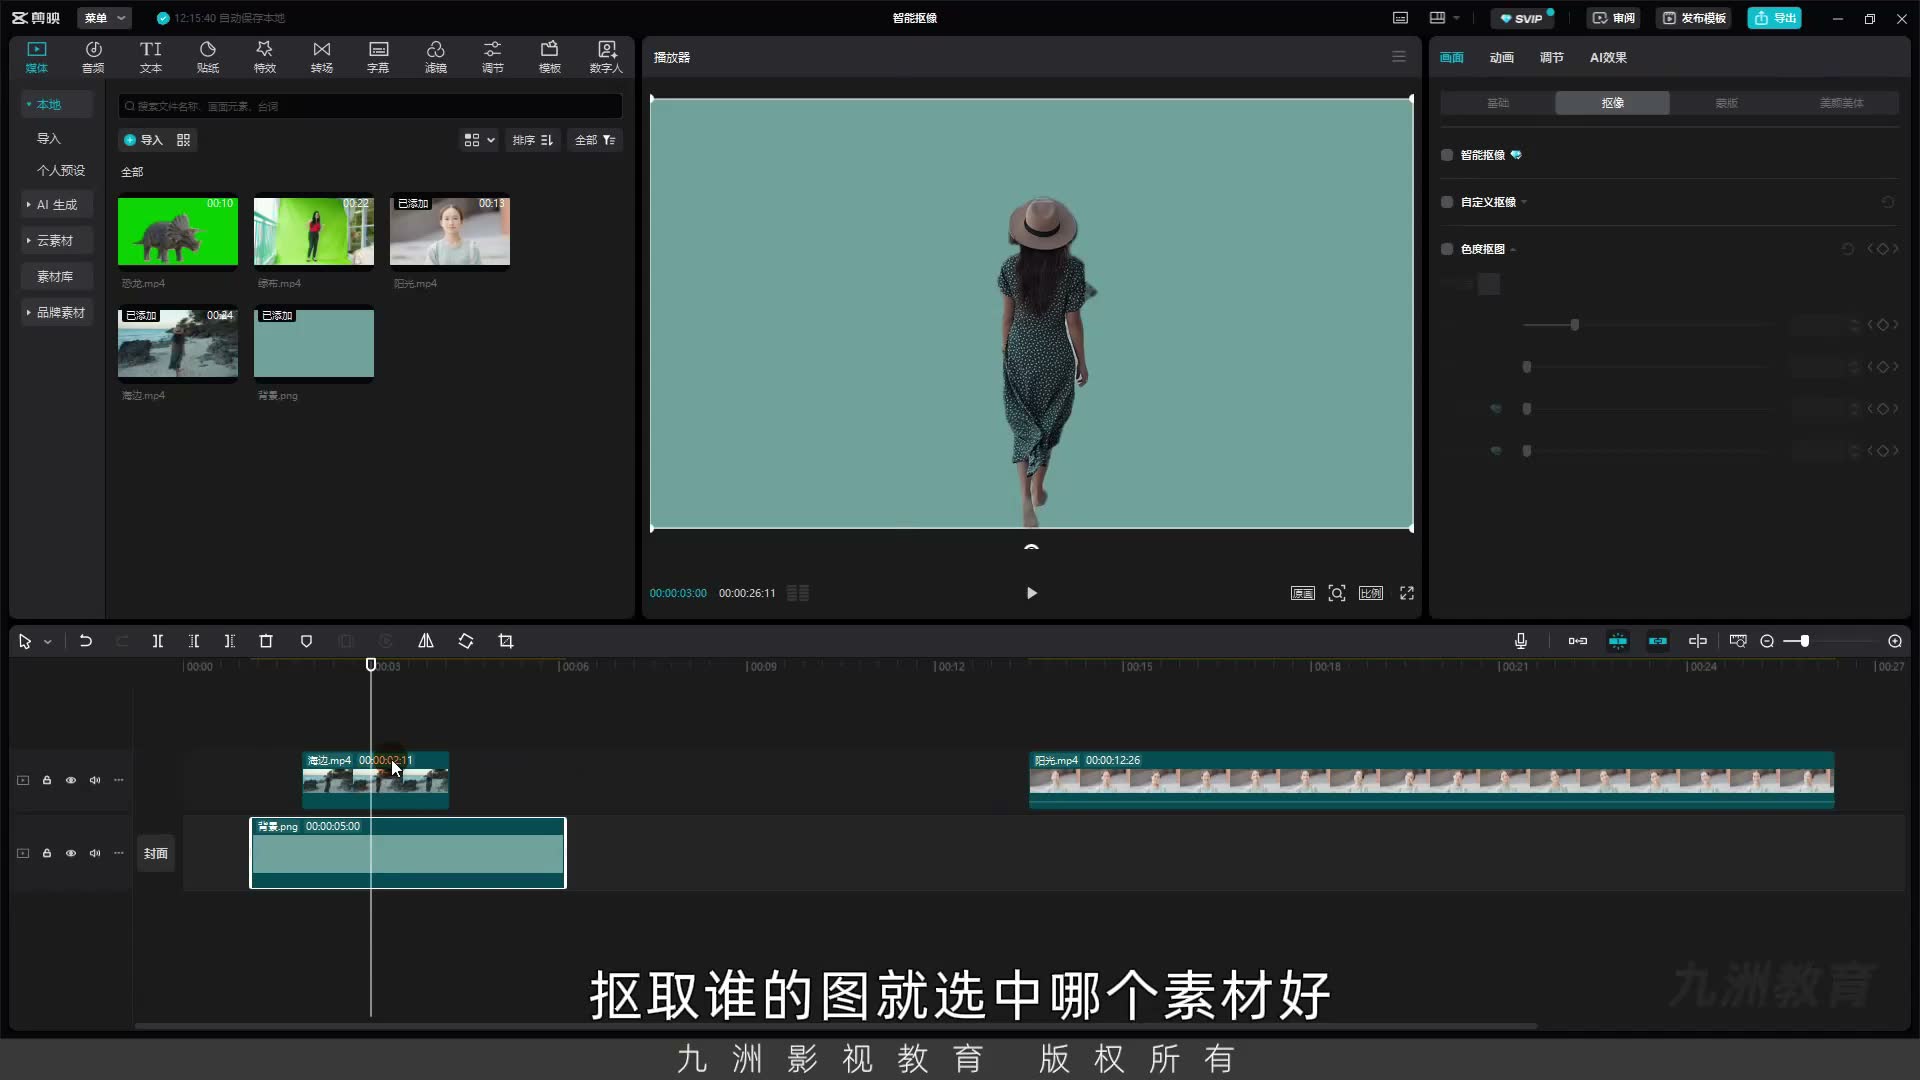The height and width of the screenshot is (1080, 1920).
Task: Switch to the 动画 tab
Action: (x=1501, y=57)
